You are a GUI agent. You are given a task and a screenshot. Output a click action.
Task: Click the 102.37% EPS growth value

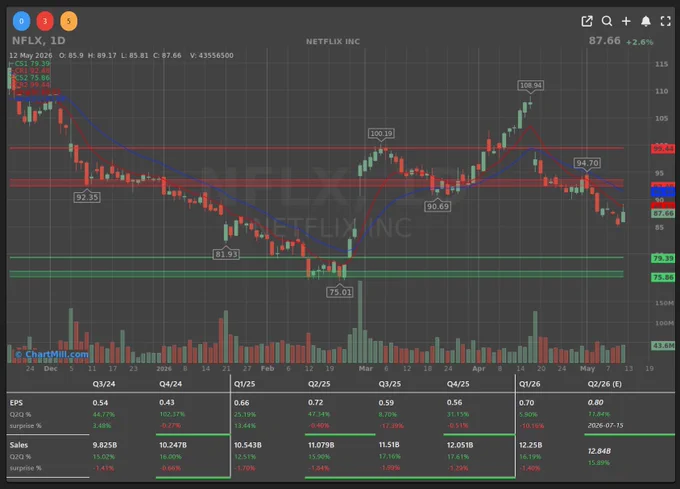coord(172,414)
